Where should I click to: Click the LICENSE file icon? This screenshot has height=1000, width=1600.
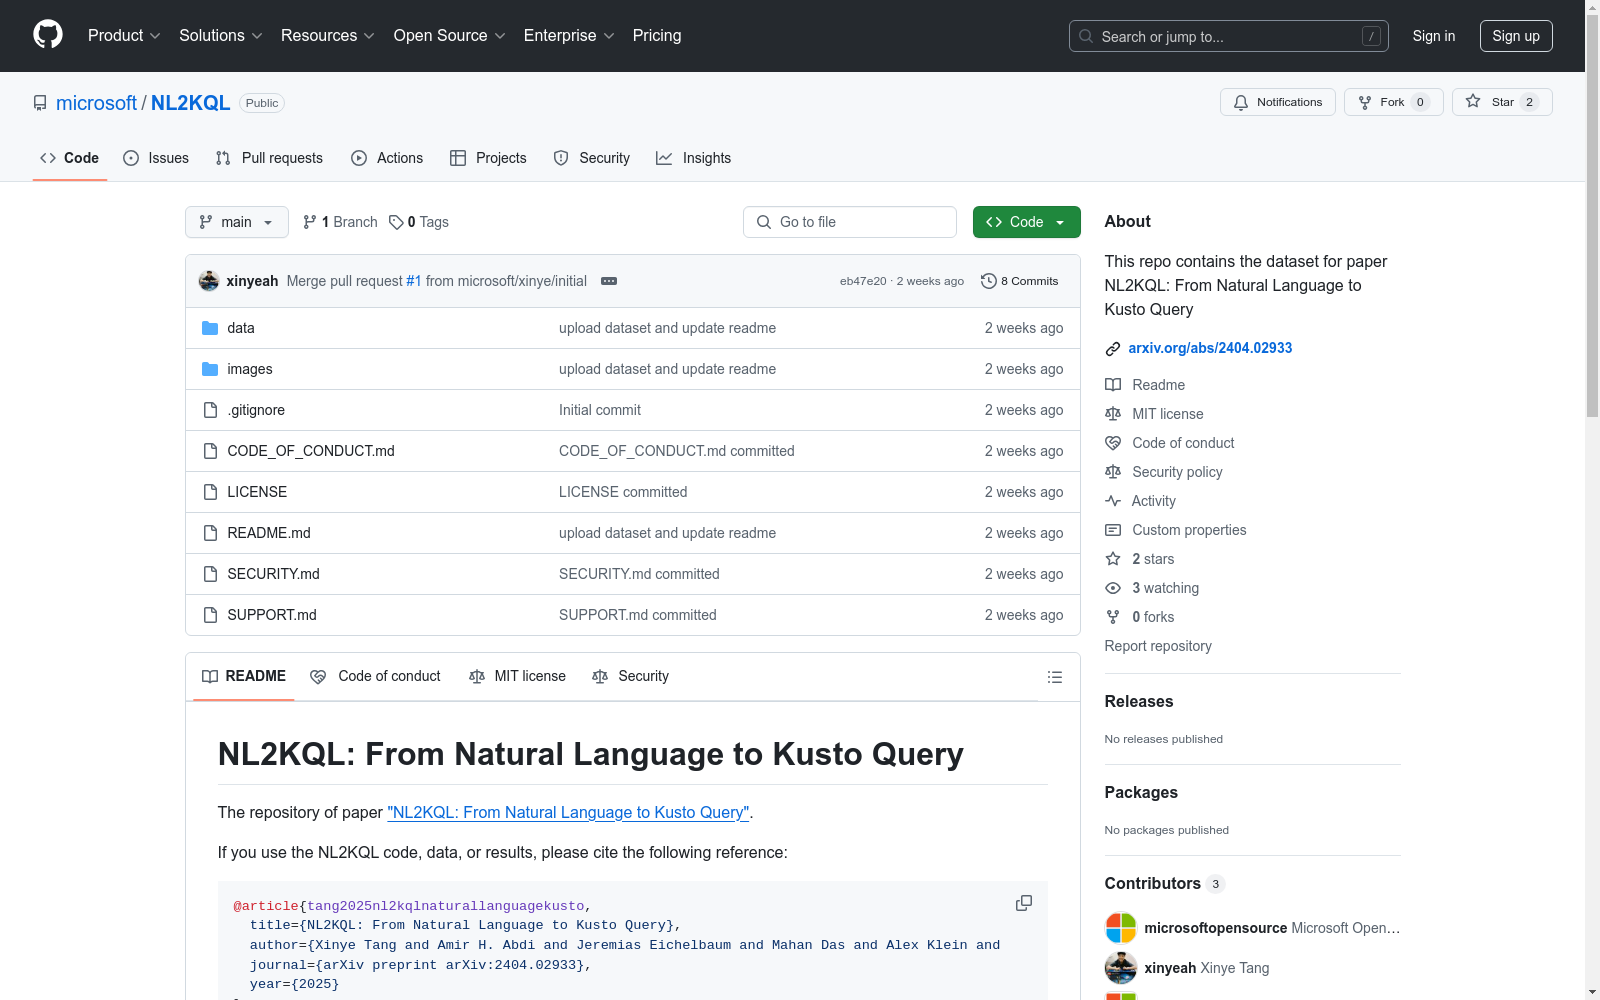(x=210, y=492)
